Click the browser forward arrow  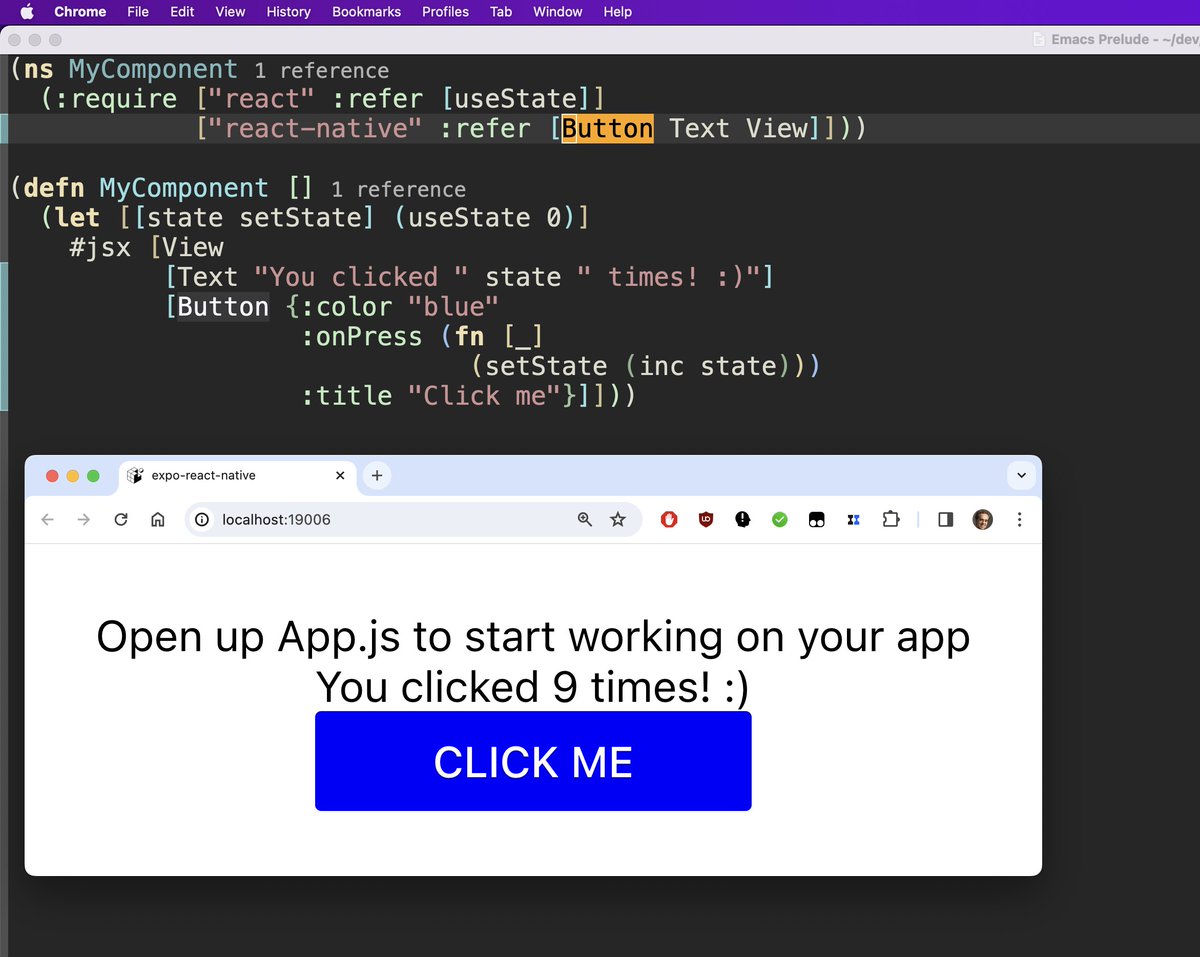click(x=84, y=519)
